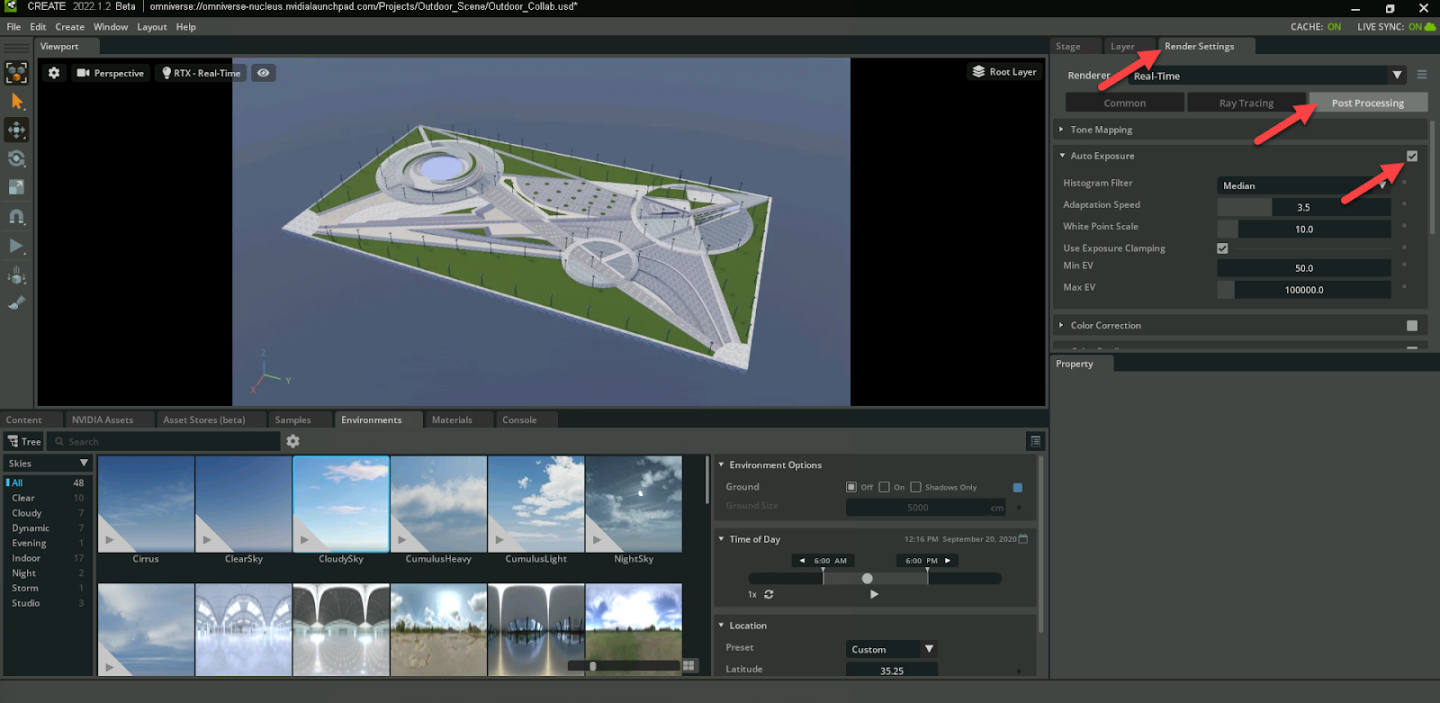Click the Root Layer button
The image size is (1440, 703).
click(x=1004, y=72)
